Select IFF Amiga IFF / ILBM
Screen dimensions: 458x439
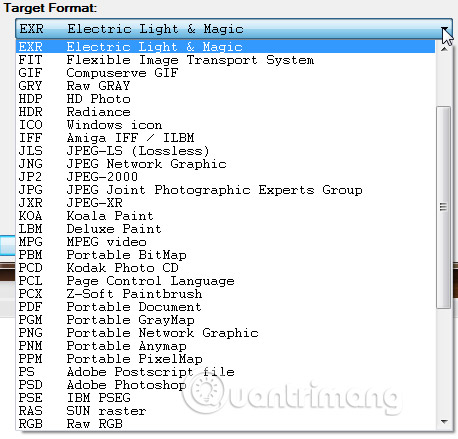(x=226, y=138)
